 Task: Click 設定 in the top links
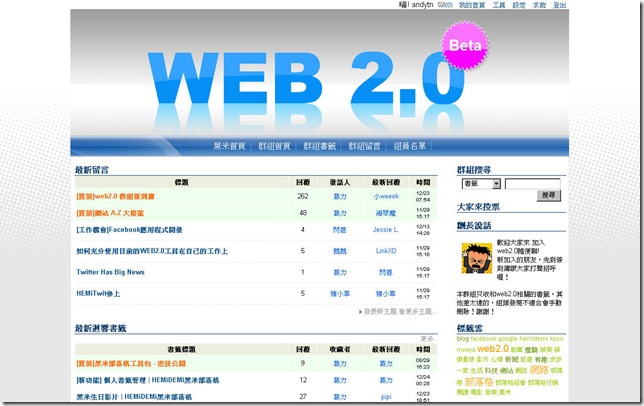click(x=519, y=5)
